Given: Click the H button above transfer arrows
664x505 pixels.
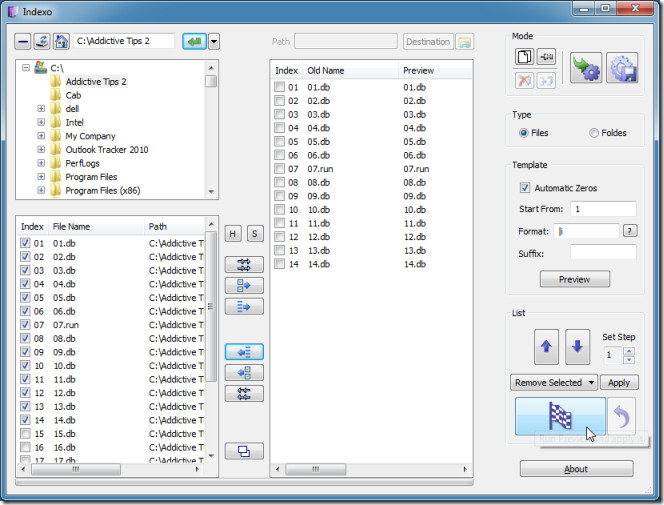Looking at the screenshot, I should click(x=233, y=233).
